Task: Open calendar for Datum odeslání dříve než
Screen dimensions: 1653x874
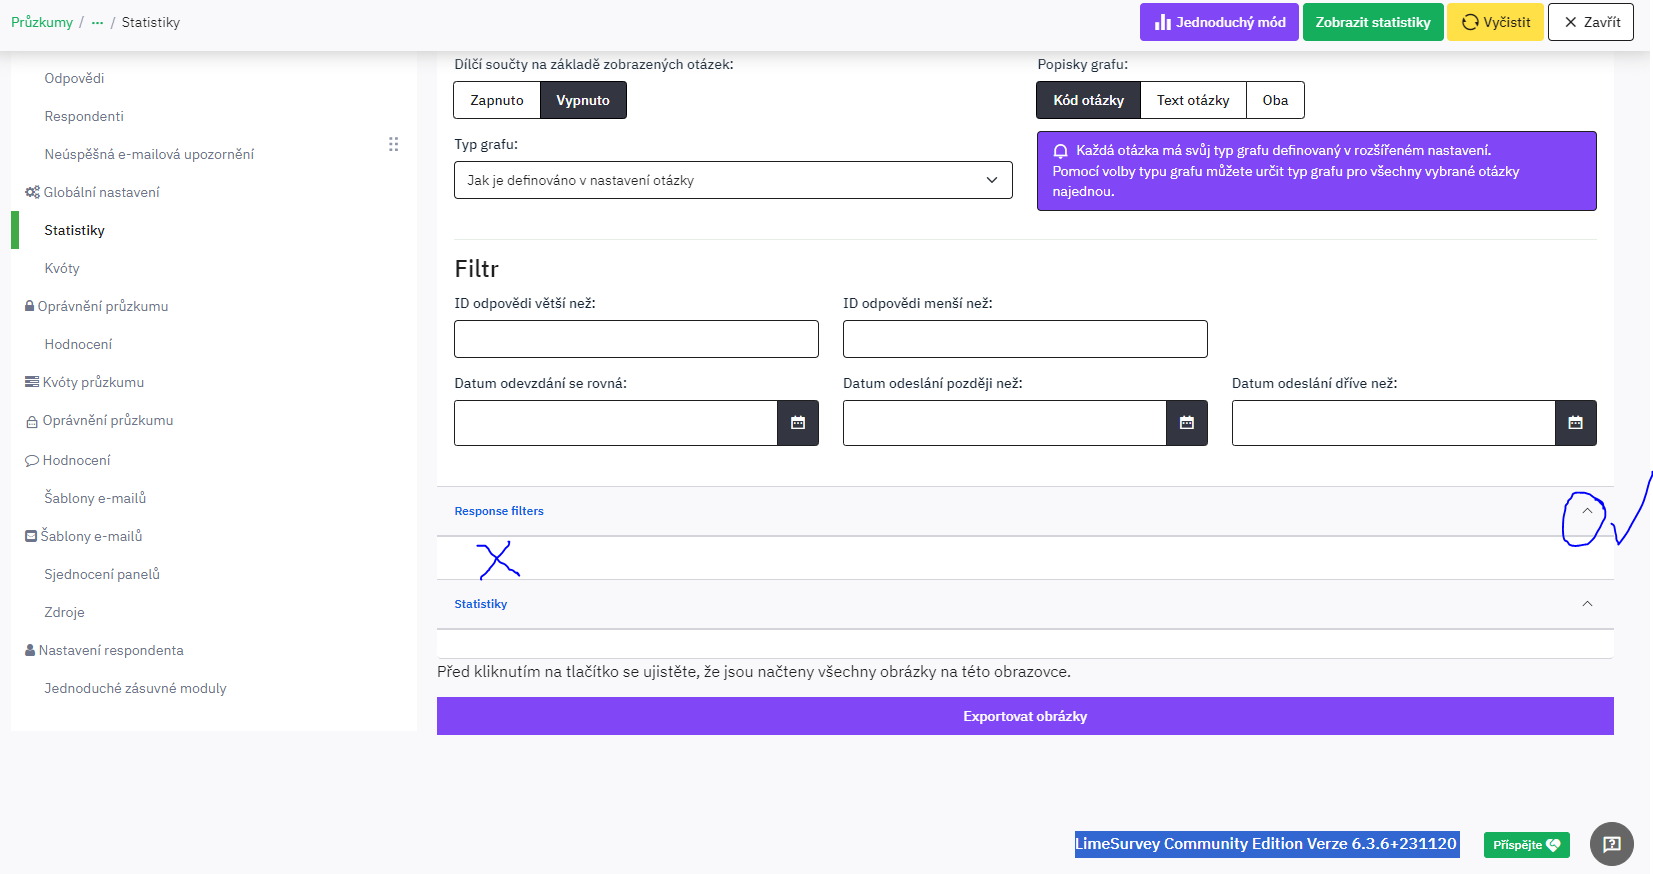Action: click(x=1575, y=423)
